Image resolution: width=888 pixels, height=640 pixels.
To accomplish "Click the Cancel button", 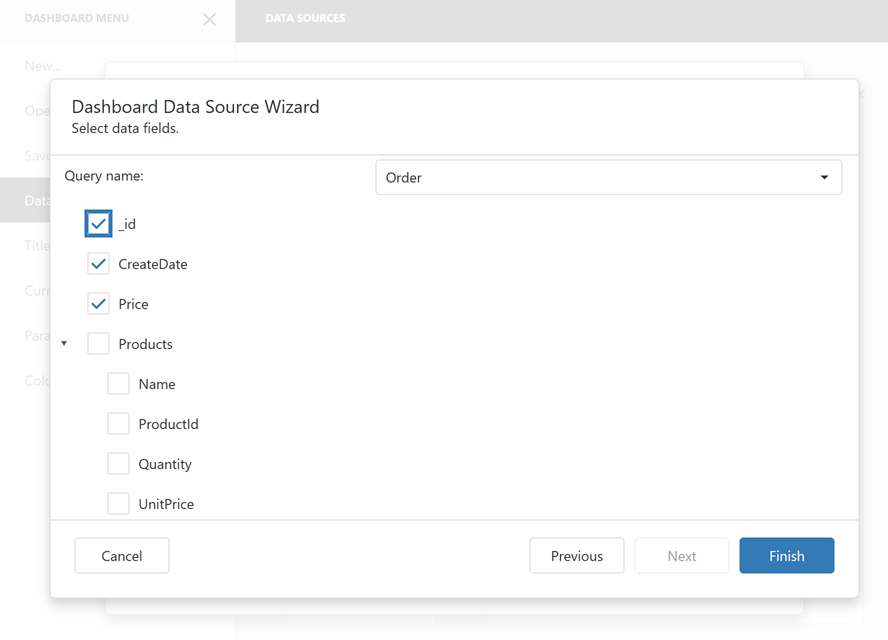I will [x=121, y=555].
